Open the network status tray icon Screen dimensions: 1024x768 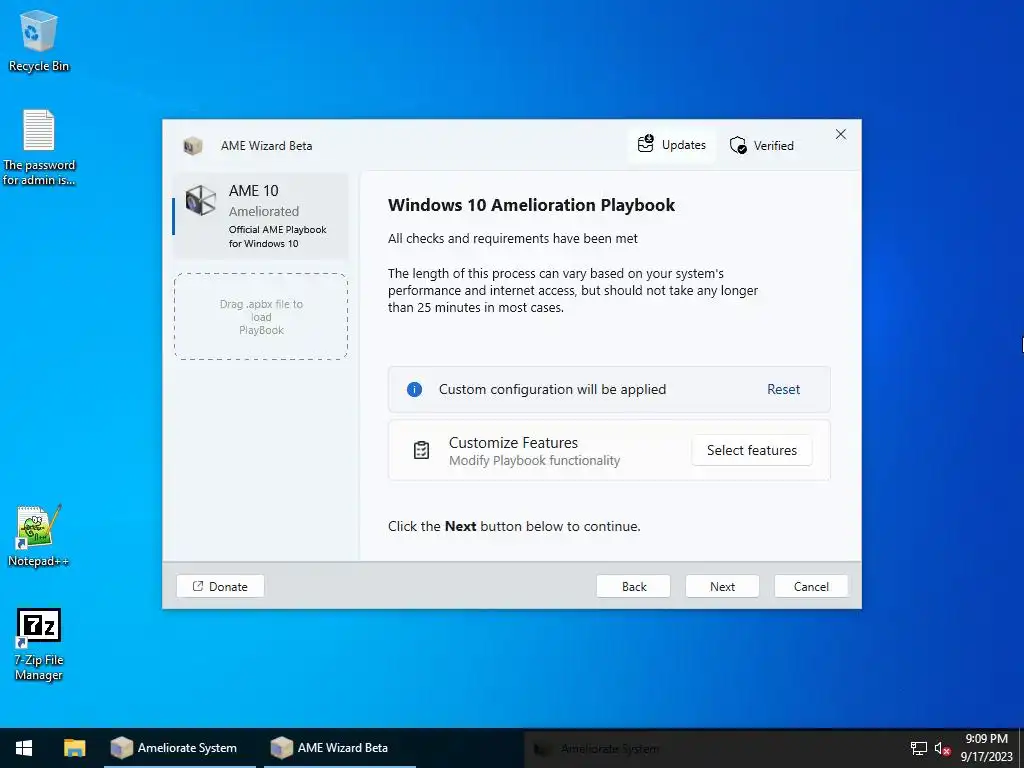[919, 748]
